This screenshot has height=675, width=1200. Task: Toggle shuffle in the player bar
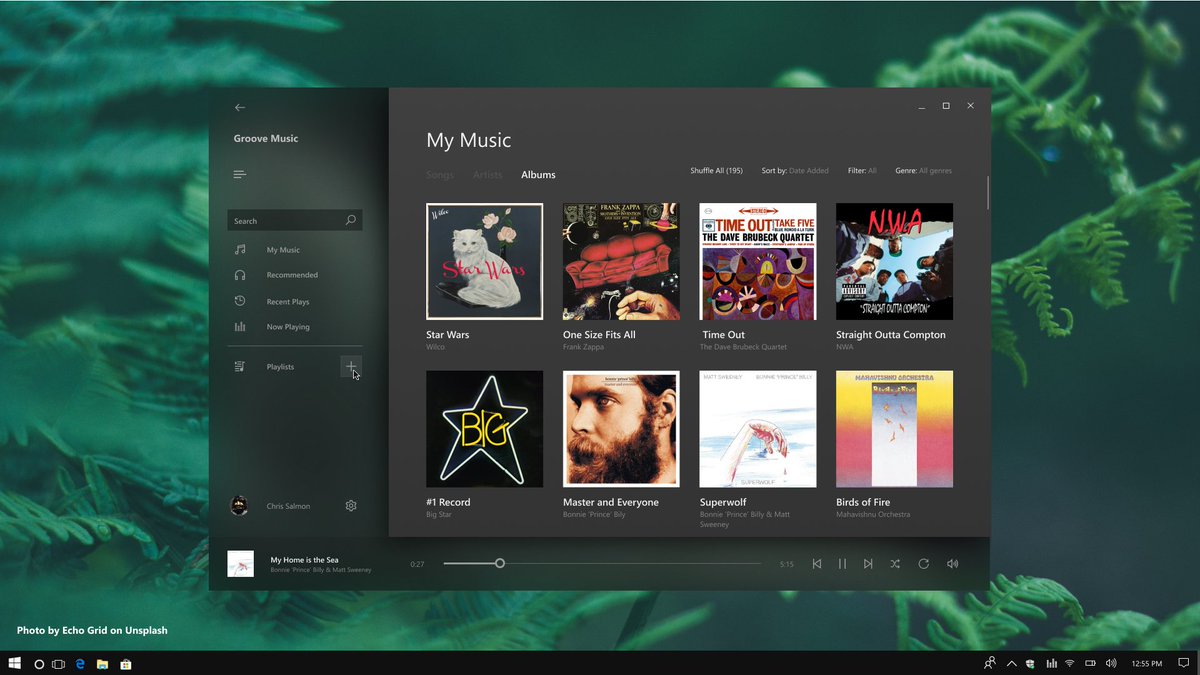895,564
